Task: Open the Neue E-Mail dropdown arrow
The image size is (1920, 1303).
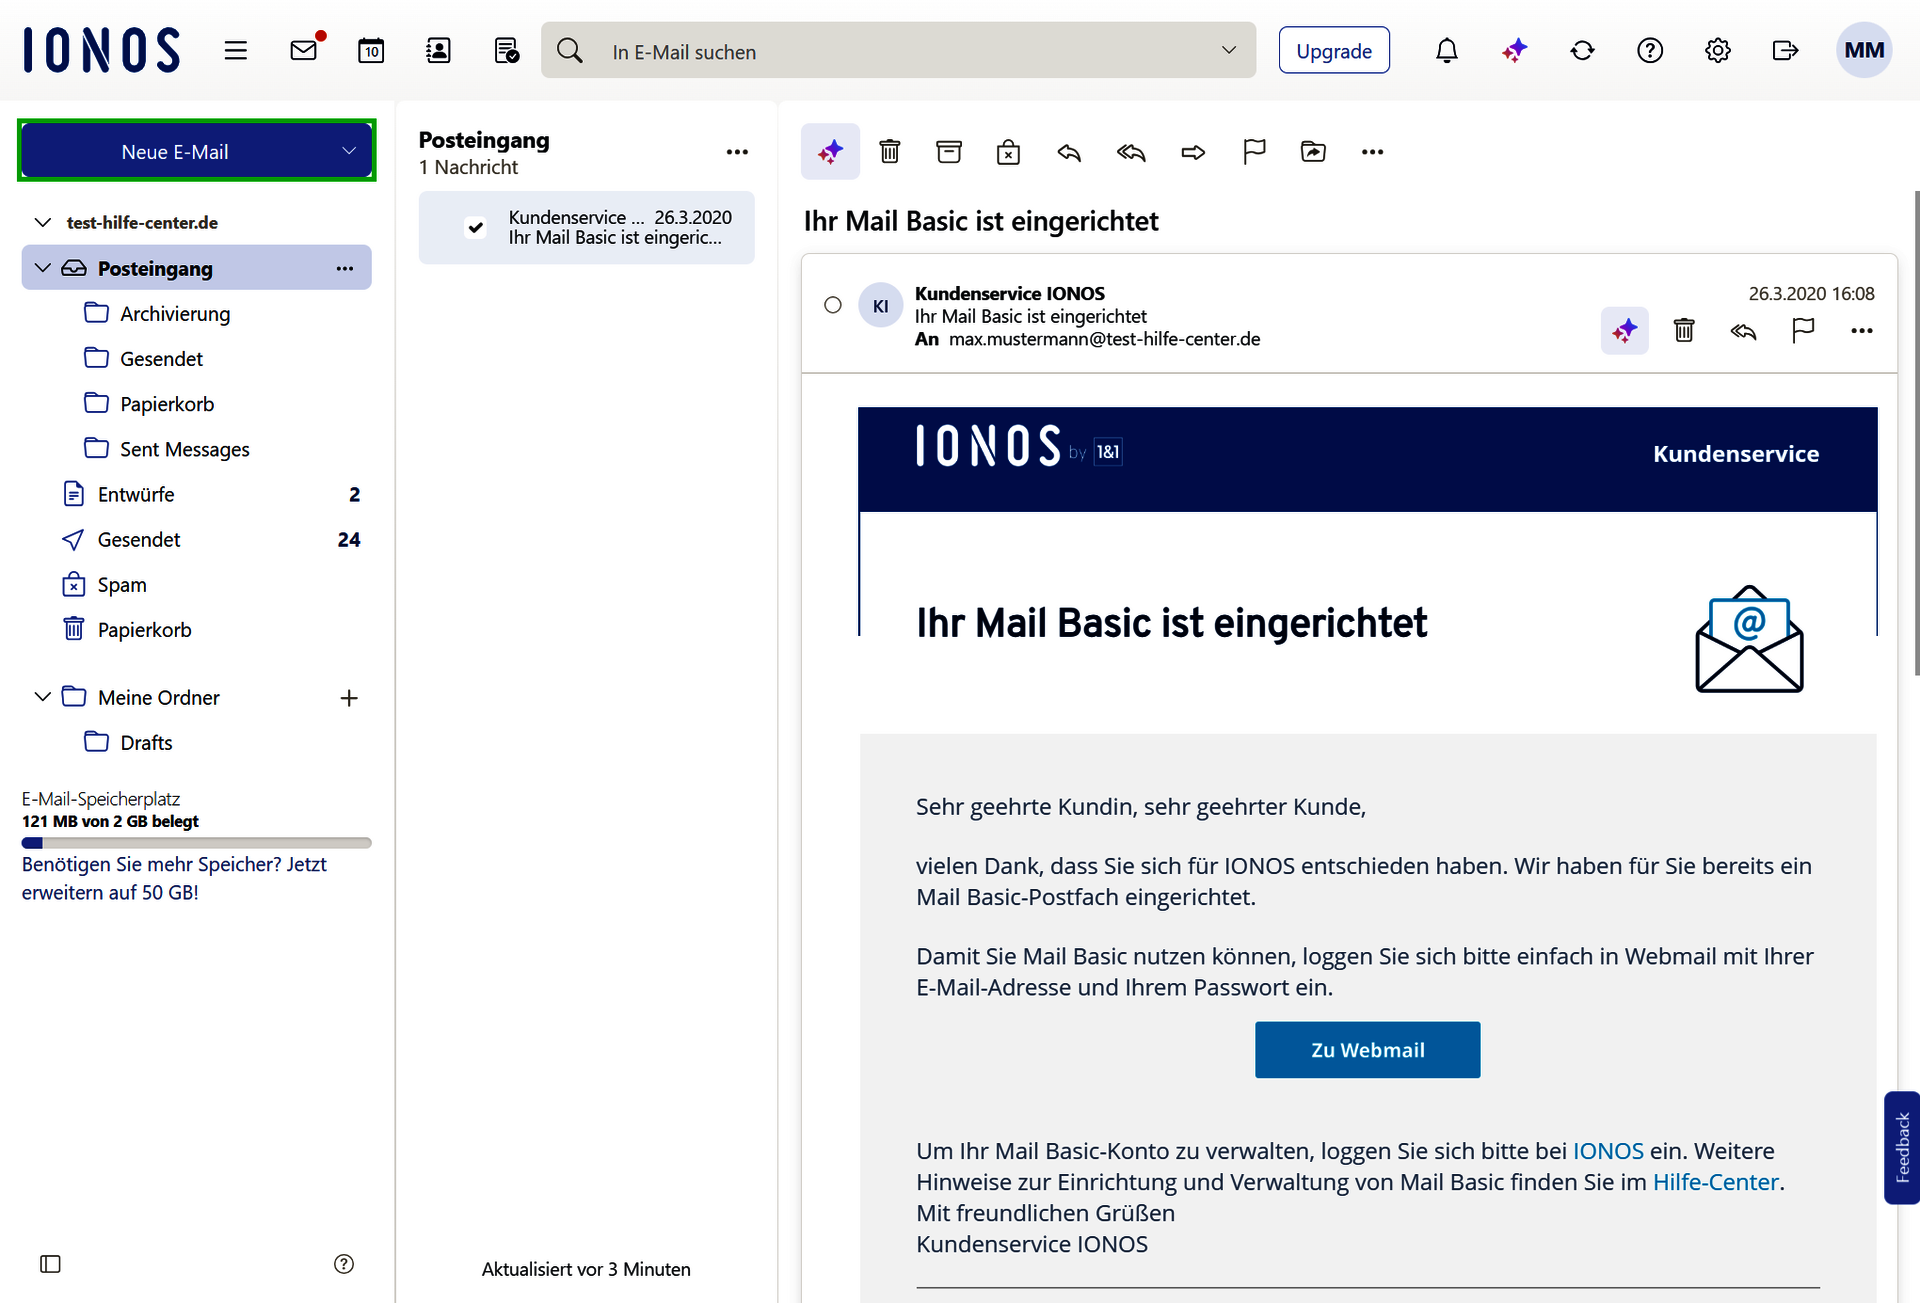Action: coord(349,151)
